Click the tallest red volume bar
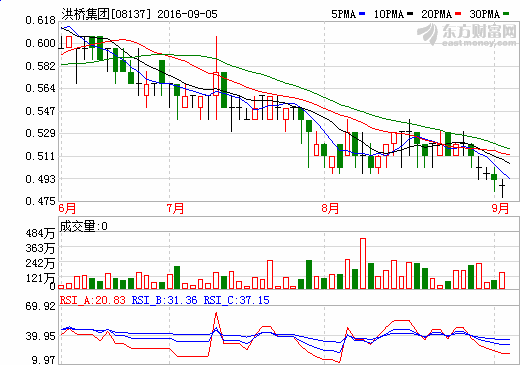 pyautogui.click(x=363, y=263)
